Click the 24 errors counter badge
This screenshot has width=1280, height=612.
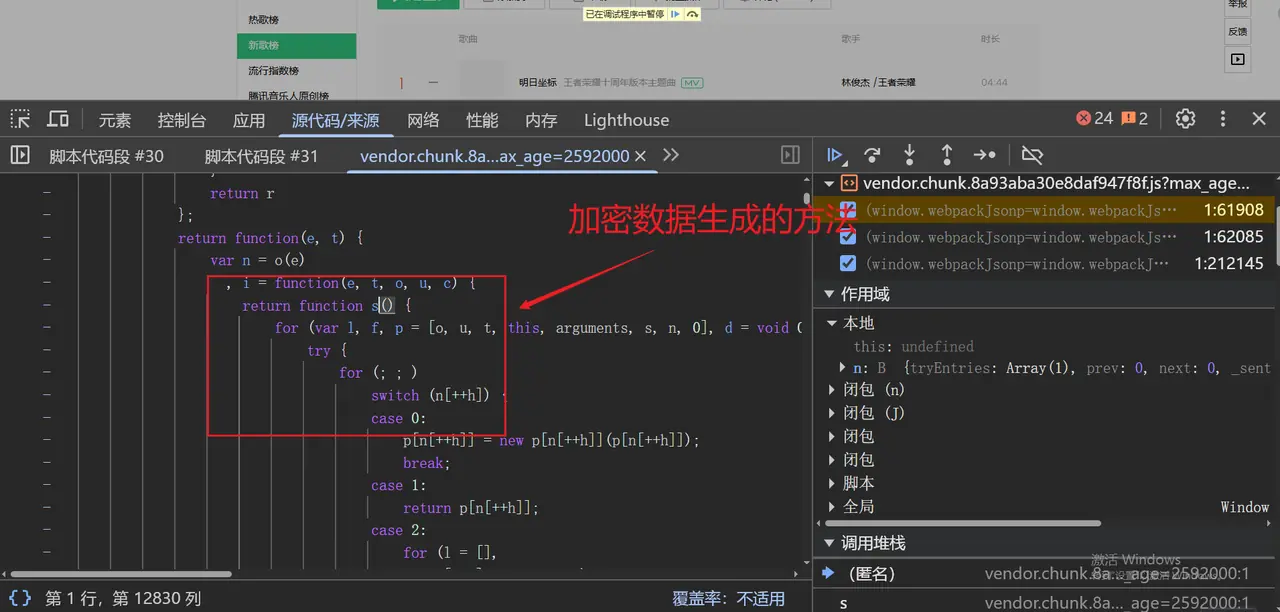pyautogui.click(x=1094, y=119)
